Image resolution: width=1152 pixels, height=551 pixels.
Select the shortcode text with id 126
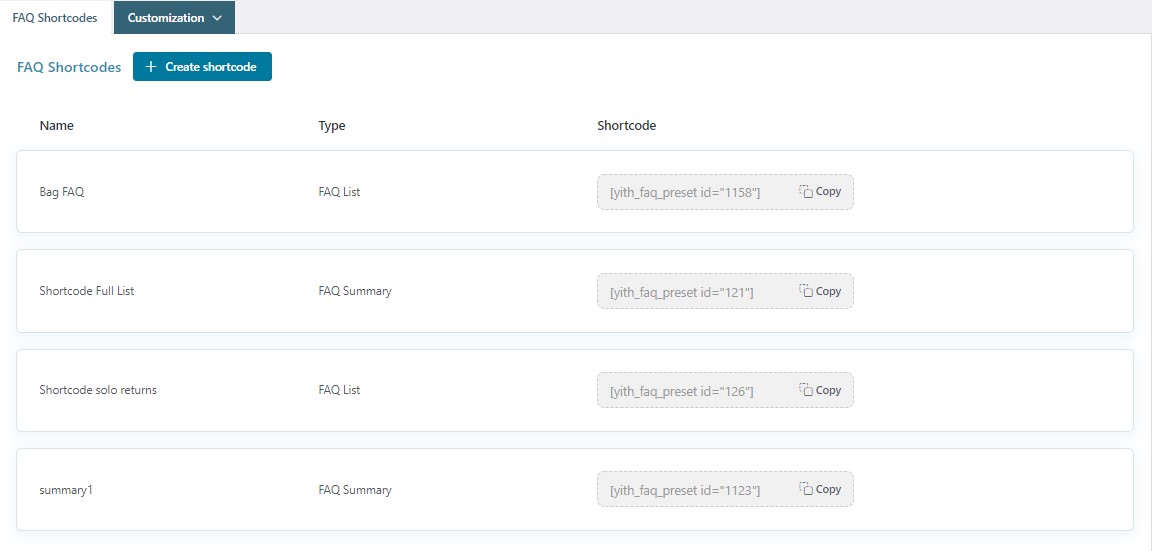pos(681,391)
